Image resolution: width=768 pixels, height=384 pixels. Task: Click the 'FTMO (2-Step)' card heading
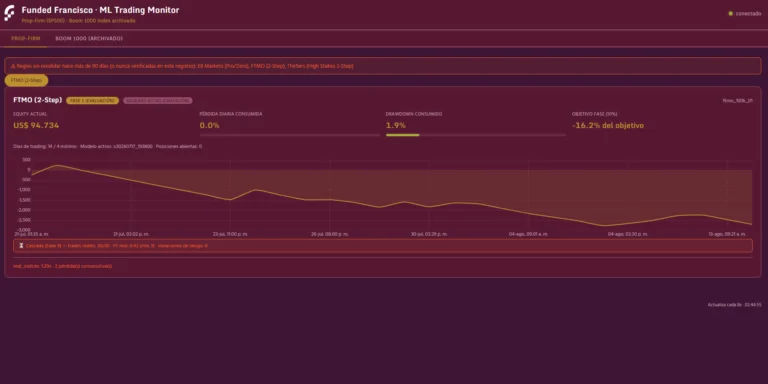pyautogui.click(x=38, y=100)
